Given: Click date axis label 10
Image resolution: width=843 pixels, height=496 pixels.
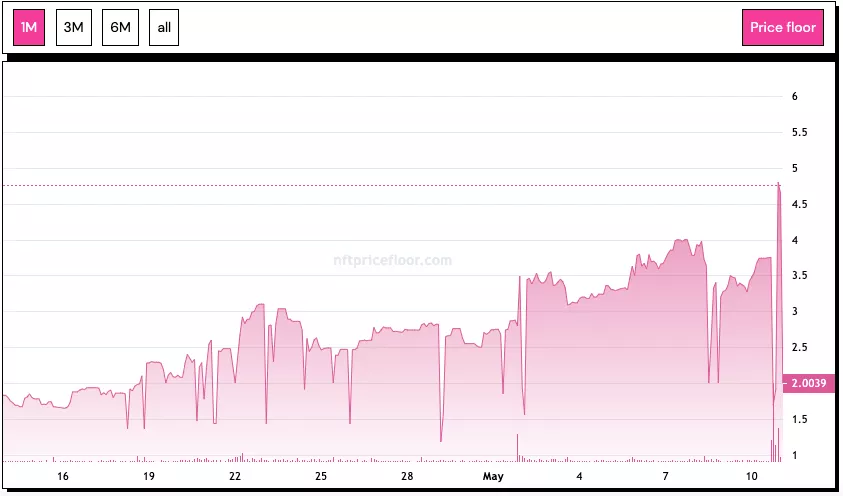Looking at the screenshot, I should [751, 476].
